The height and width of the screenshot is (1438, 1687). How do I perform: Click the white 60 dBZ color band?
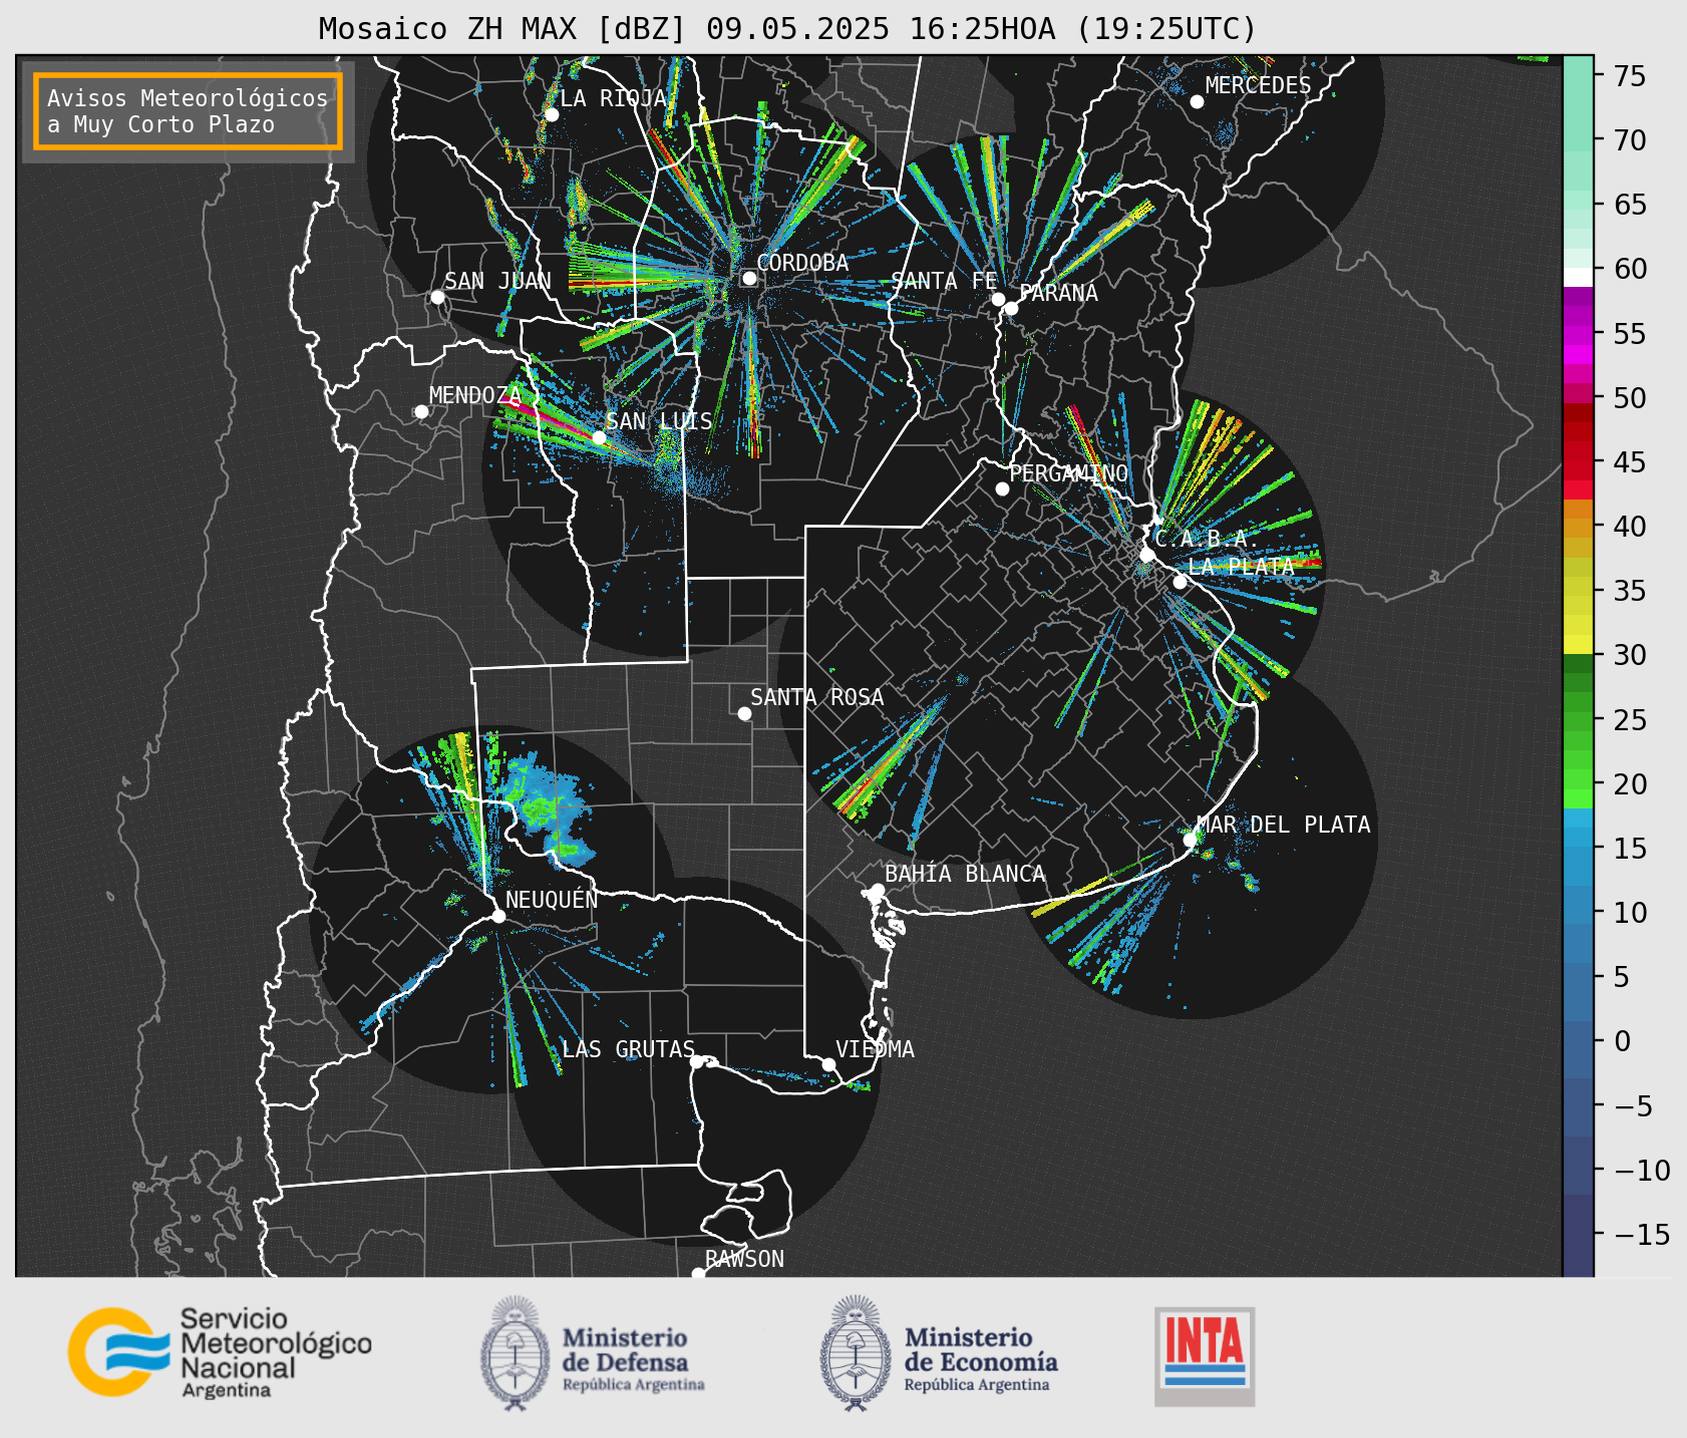tap(1578, 277)
